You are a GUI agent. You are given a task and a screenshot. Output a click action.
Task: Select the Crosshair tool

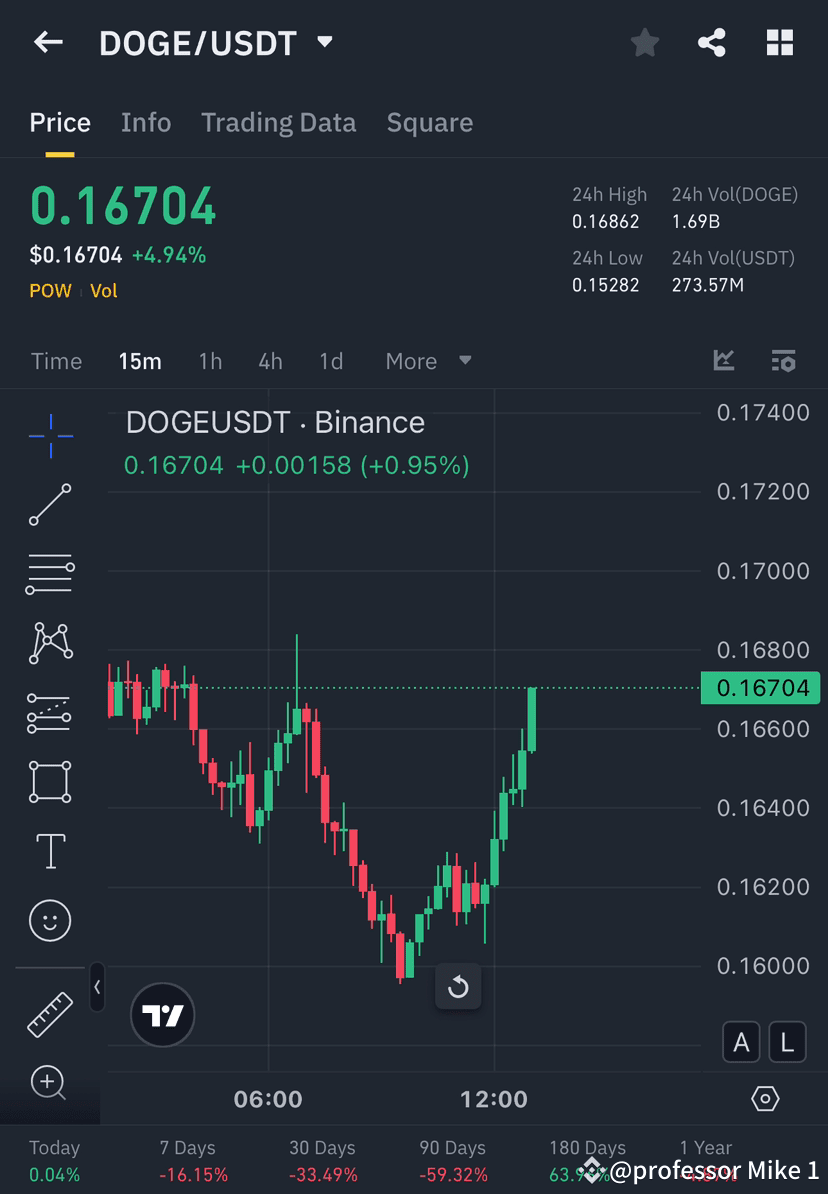50,435
